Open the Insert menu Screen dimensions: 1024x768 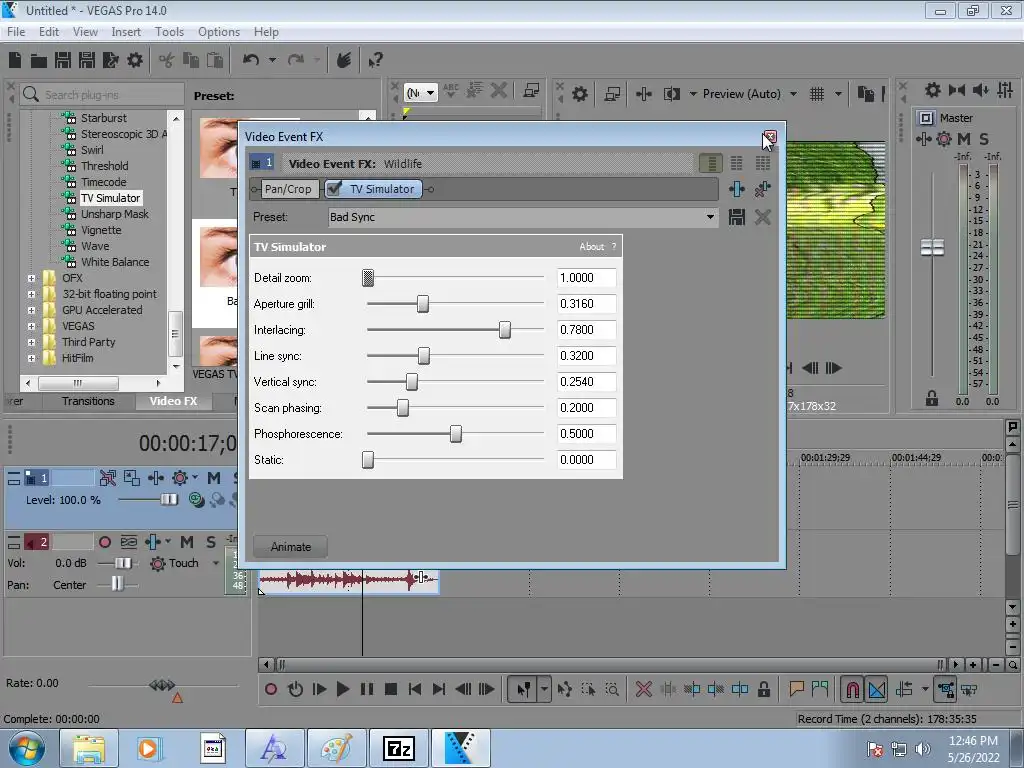tap(126, 31)
